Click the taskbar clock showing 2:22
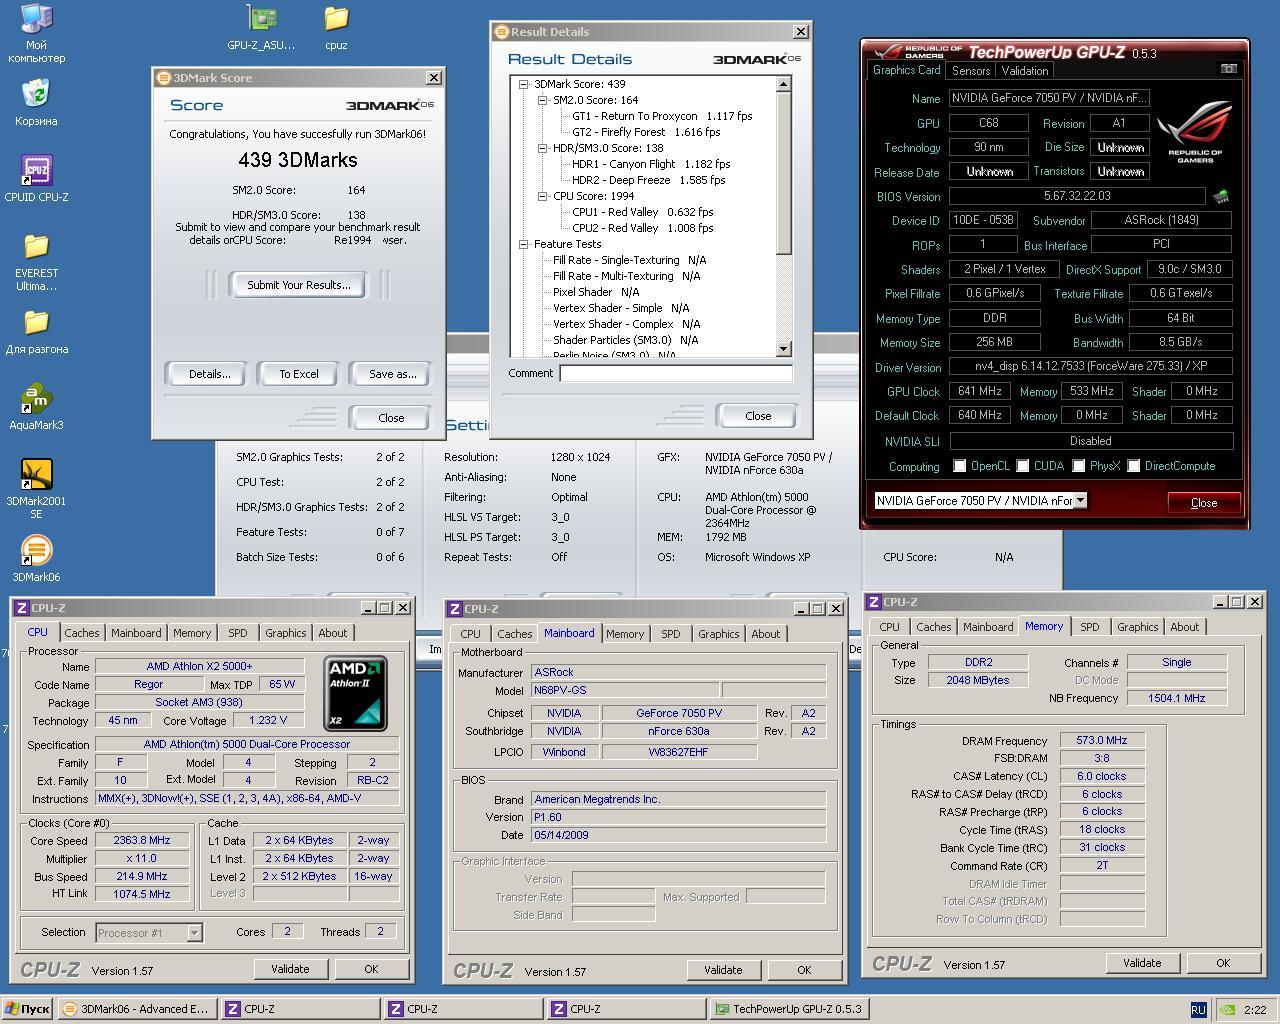The width and height of the screenshot is (1280, 1024). point(1255,1010)
